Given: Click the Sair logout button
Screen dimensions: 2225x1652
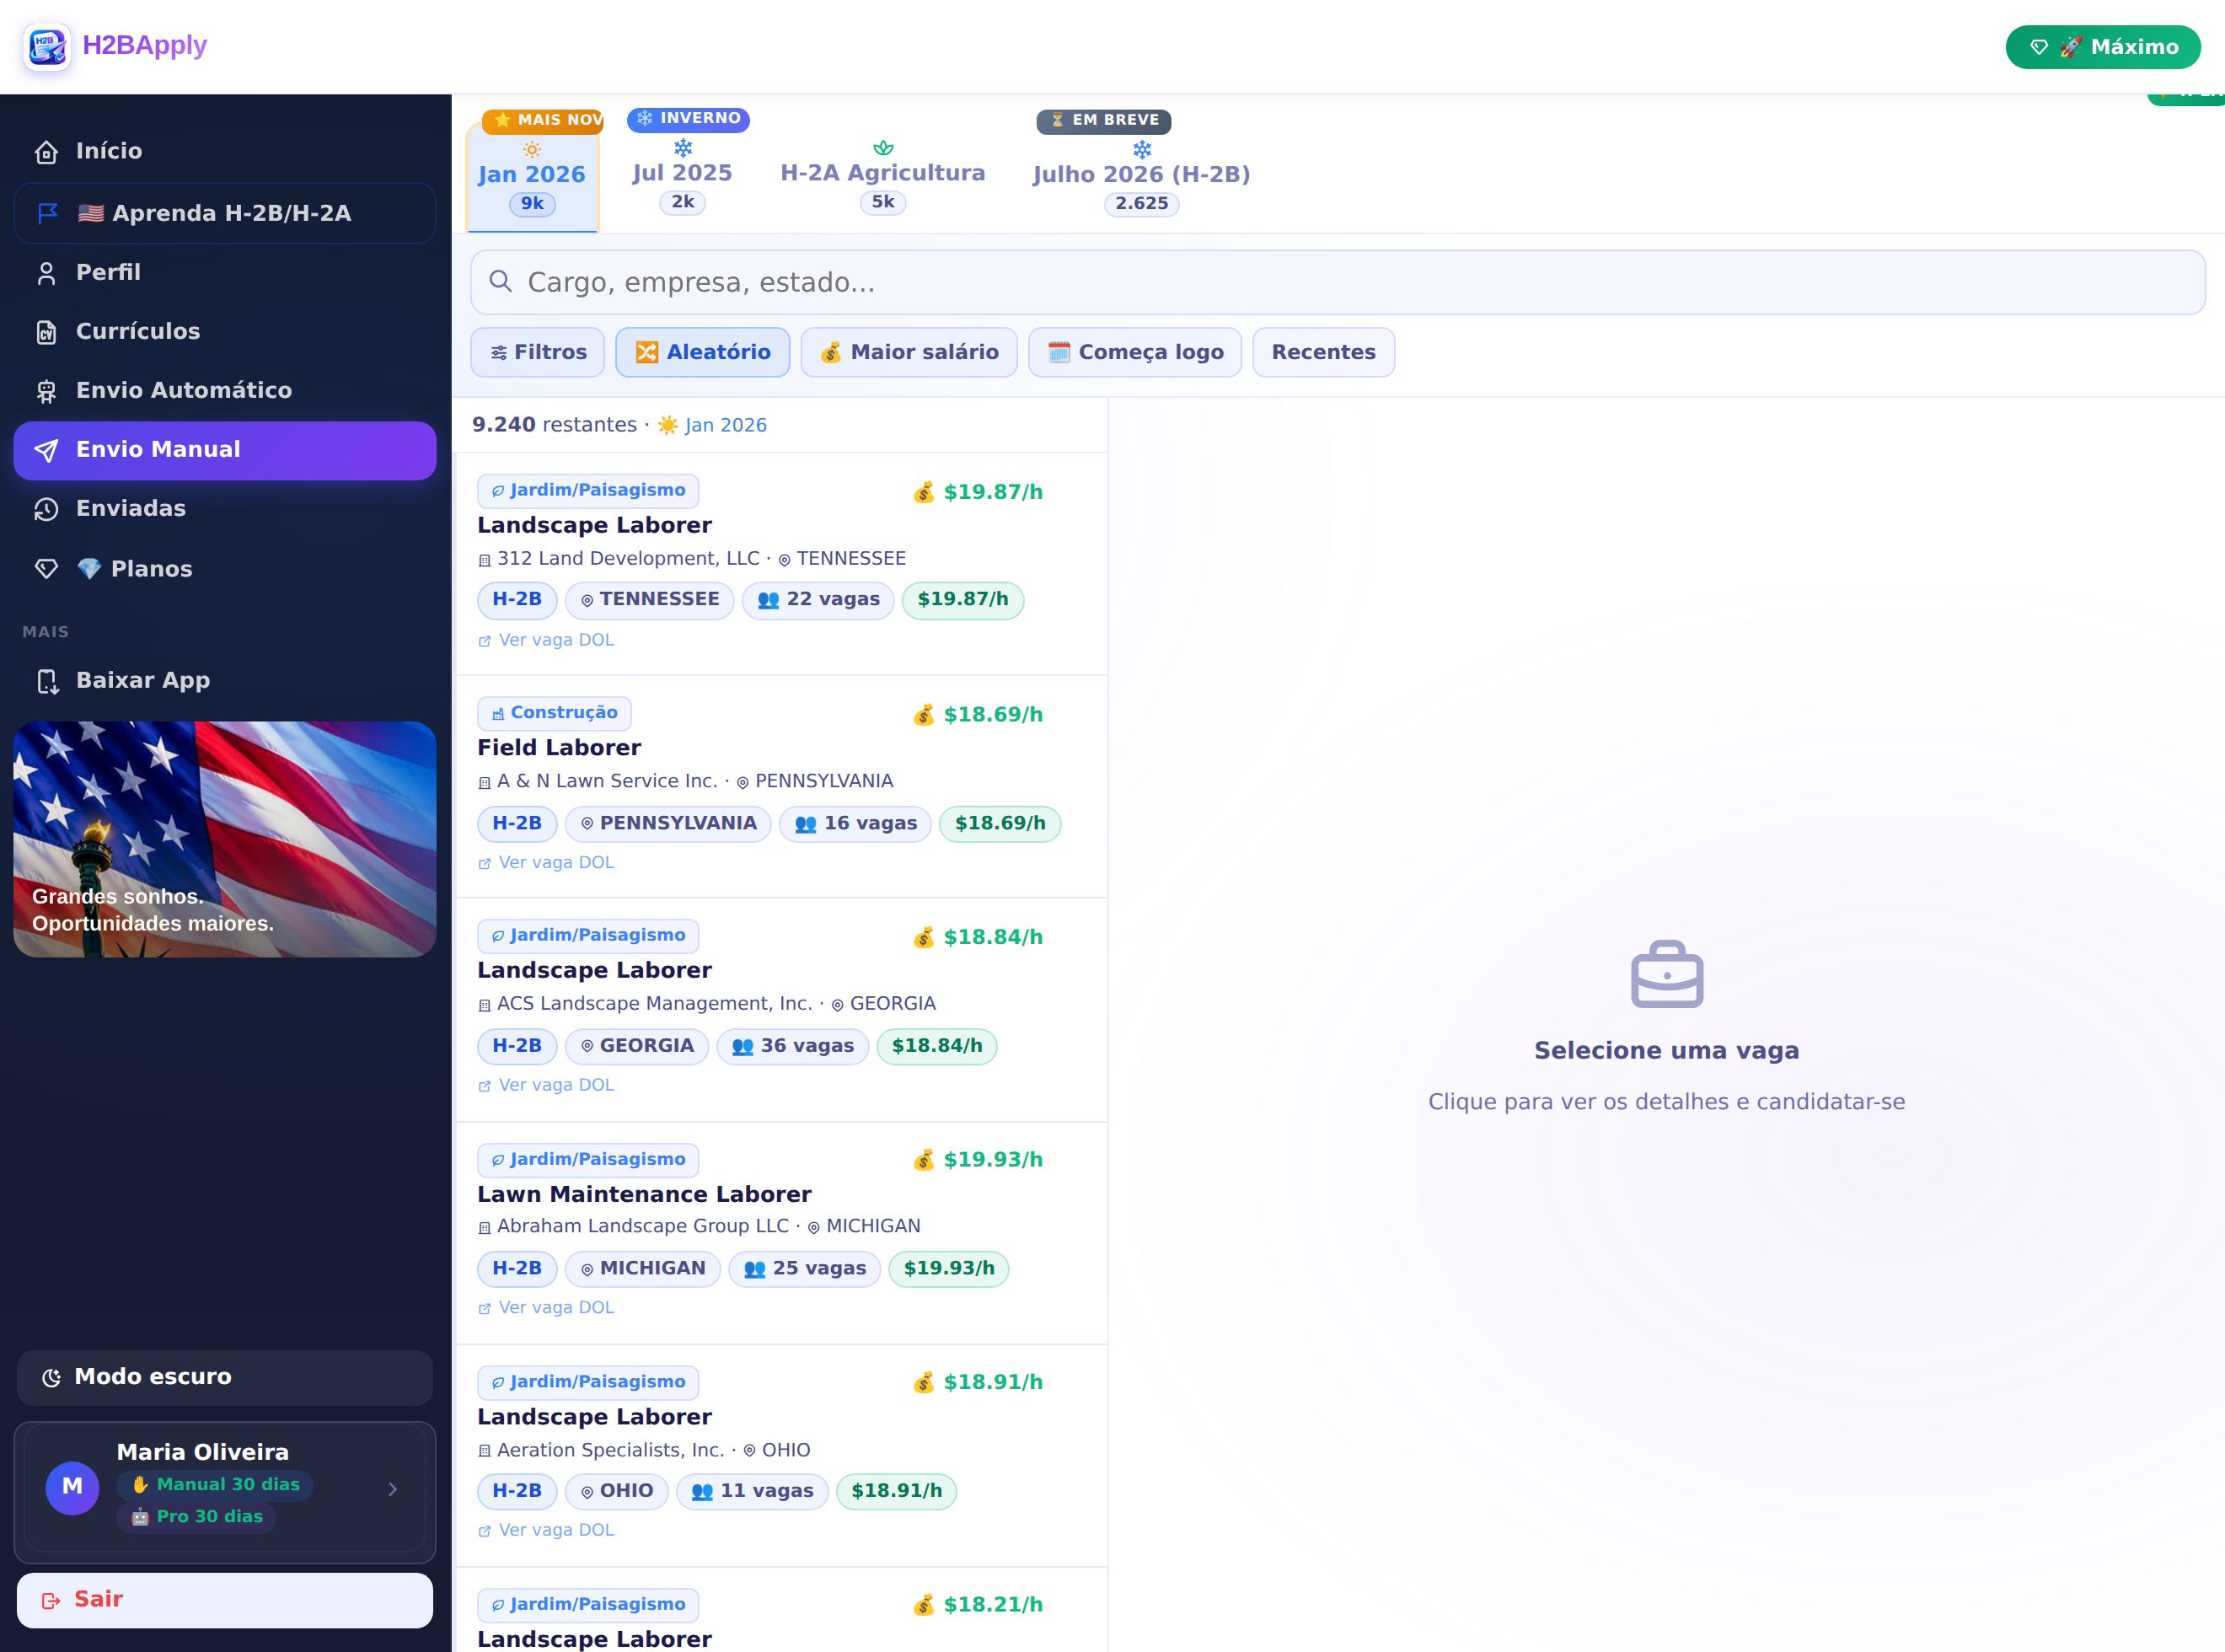Looking at the screenshot, I should [x=224, y=1600].
